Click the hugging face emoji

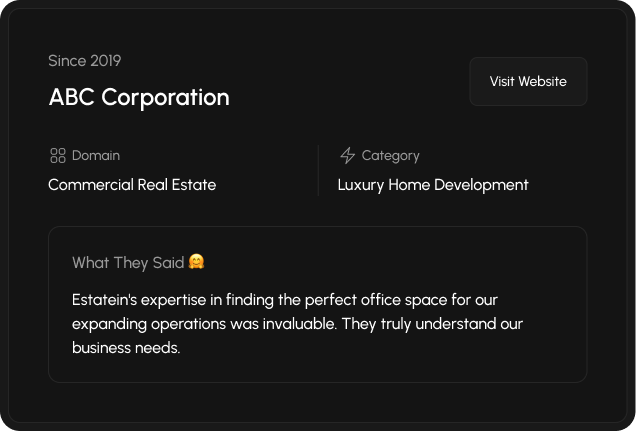point(197,262)
